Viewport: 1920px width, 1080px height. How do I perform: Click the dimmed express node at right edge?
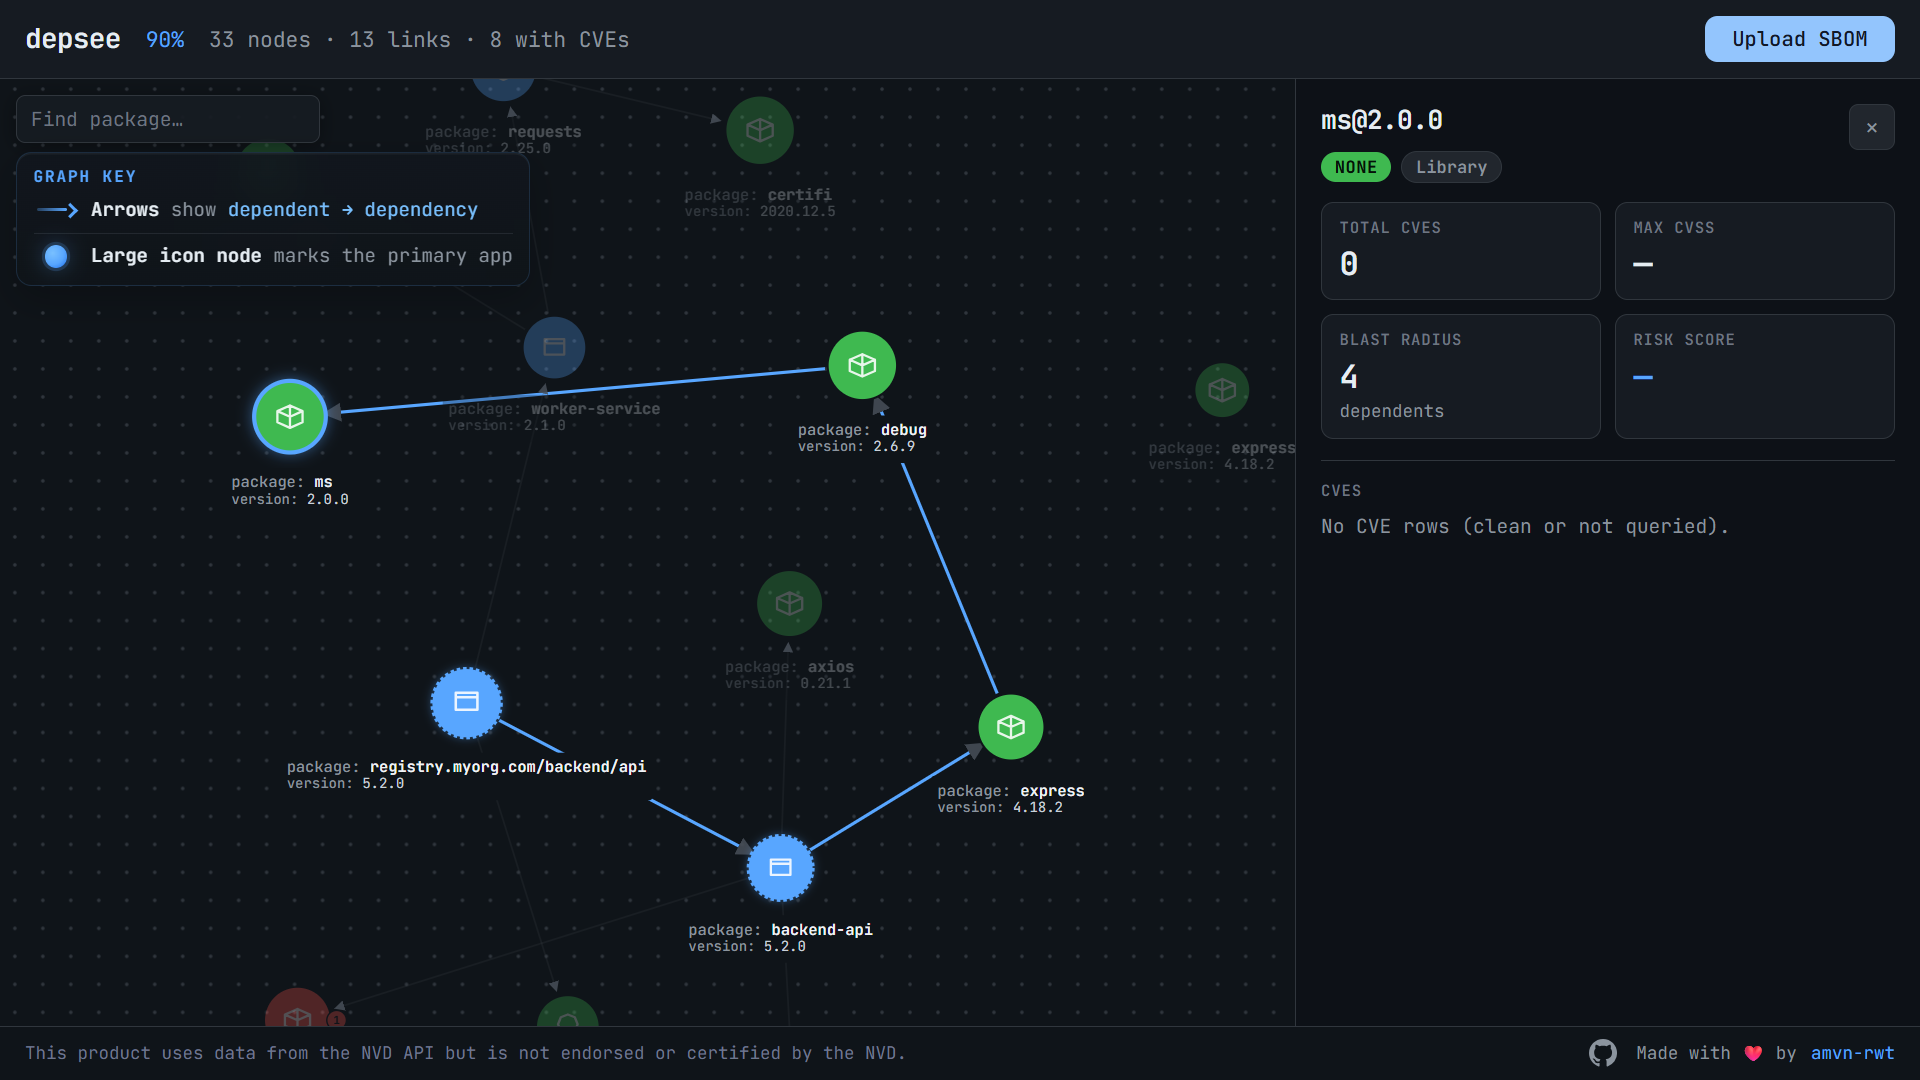pos(1222,390)
